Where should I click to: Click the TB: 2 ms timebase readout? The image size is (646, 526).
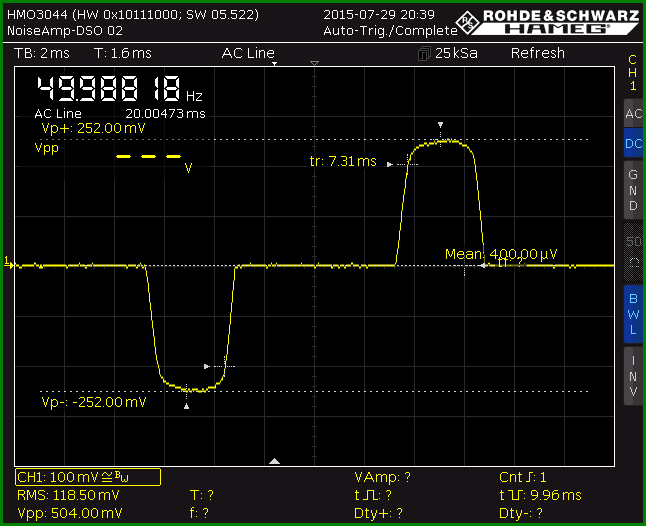click(42, 53)
